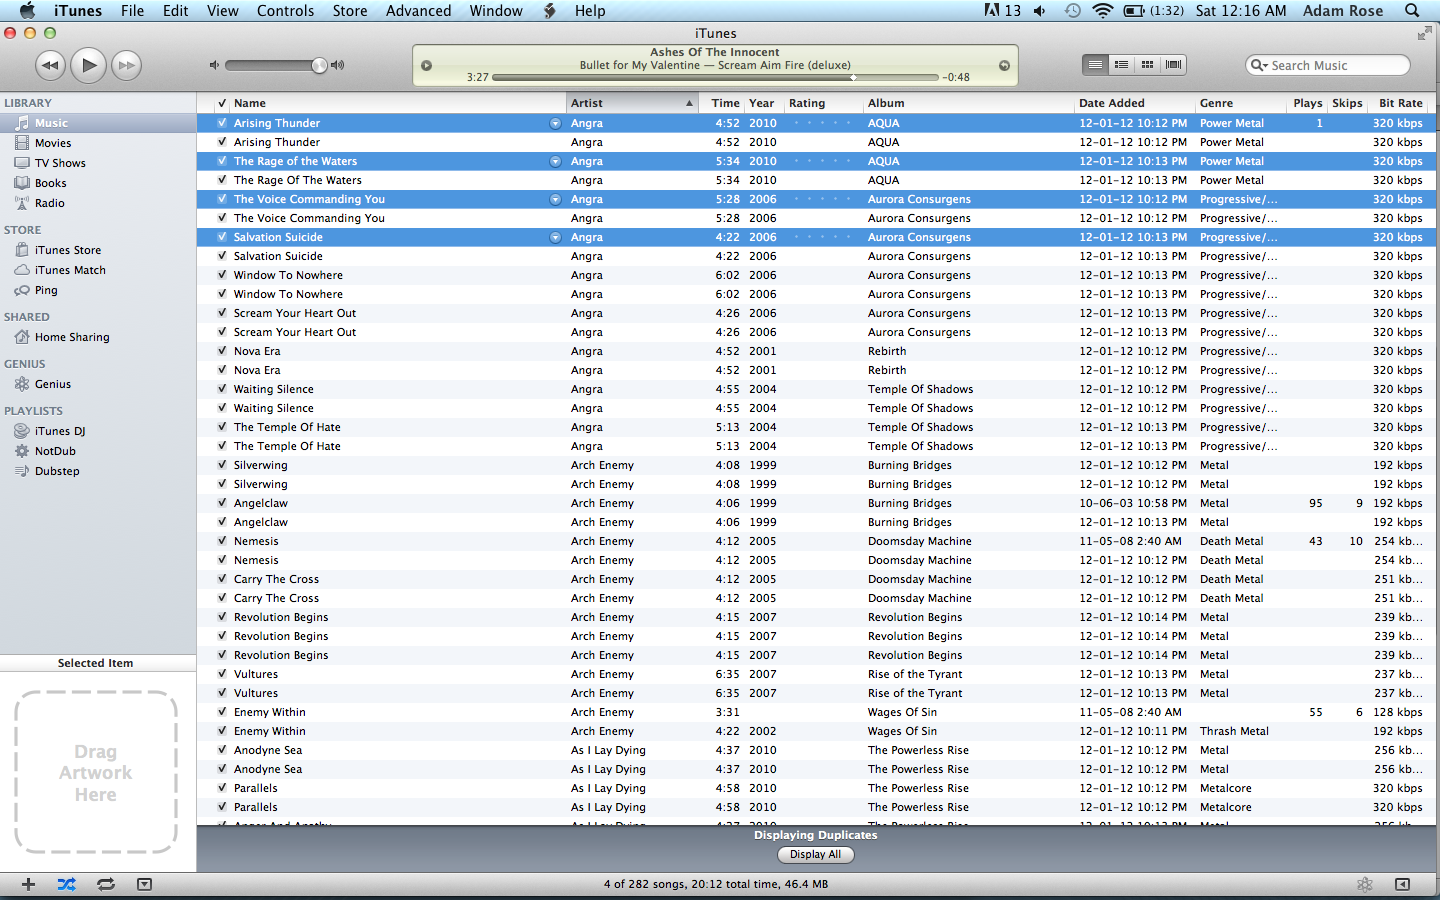This screenshot has height=900, width=1440.
Task: Open the Edit menu
Action: 176,11
